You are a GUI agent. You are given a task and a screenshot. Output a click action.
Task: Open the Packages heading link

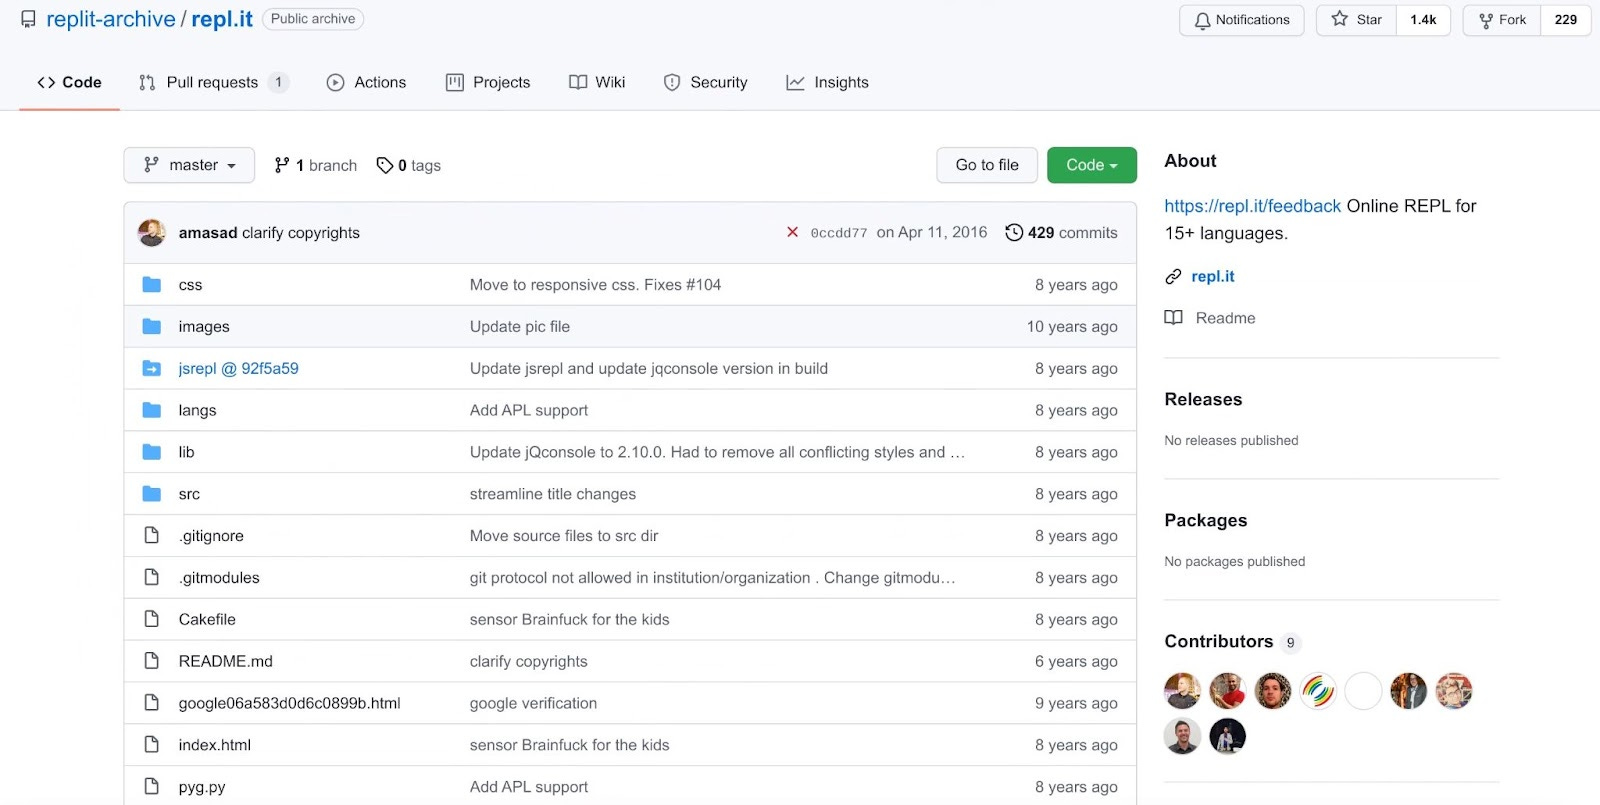coord(1206,520)
